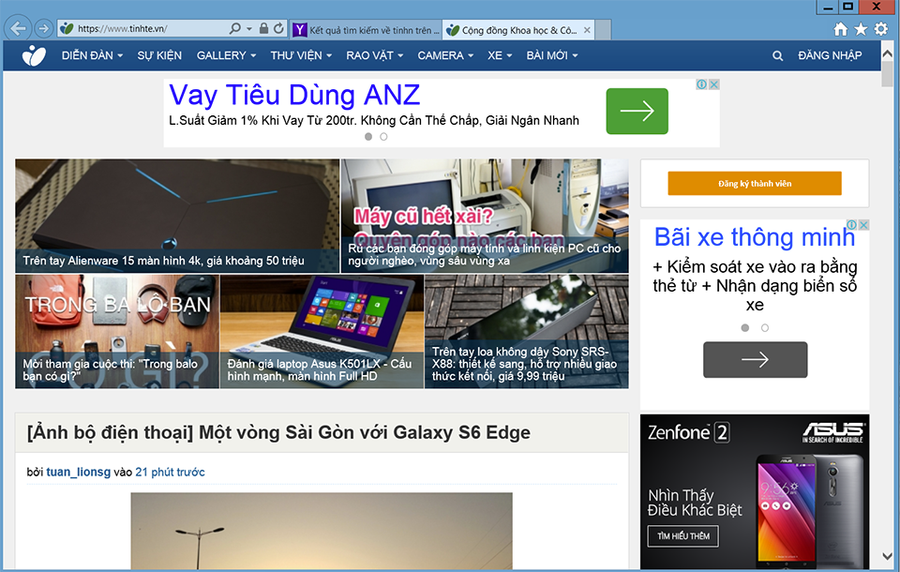Expand the XE dropdown menu
Screen dimensions: 900x572
coord(500,56)
